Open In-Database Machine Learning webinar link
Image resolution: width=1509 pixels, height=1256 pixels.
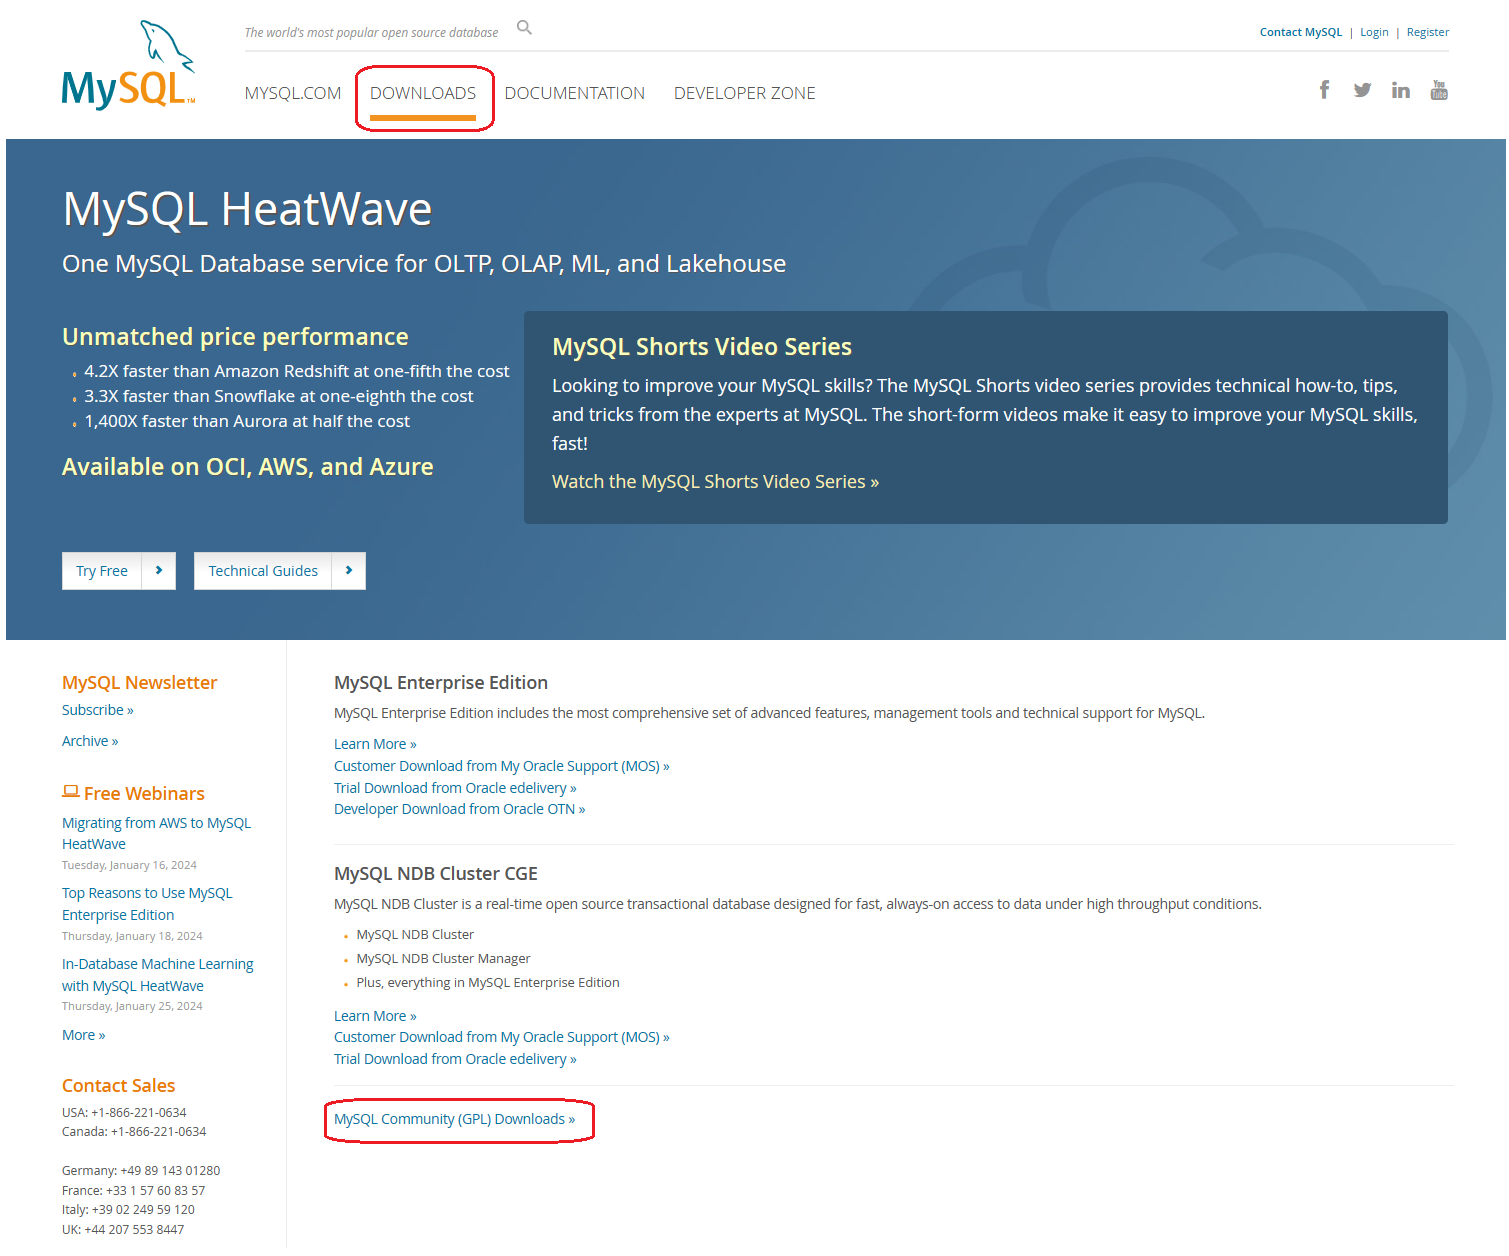(158, 975)
